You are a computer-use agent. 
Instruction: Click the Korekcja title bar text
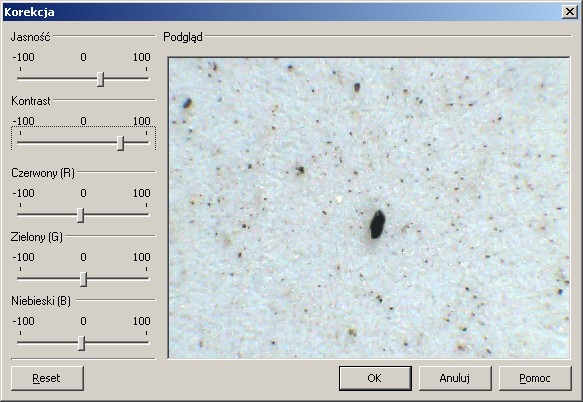(29, 12)
